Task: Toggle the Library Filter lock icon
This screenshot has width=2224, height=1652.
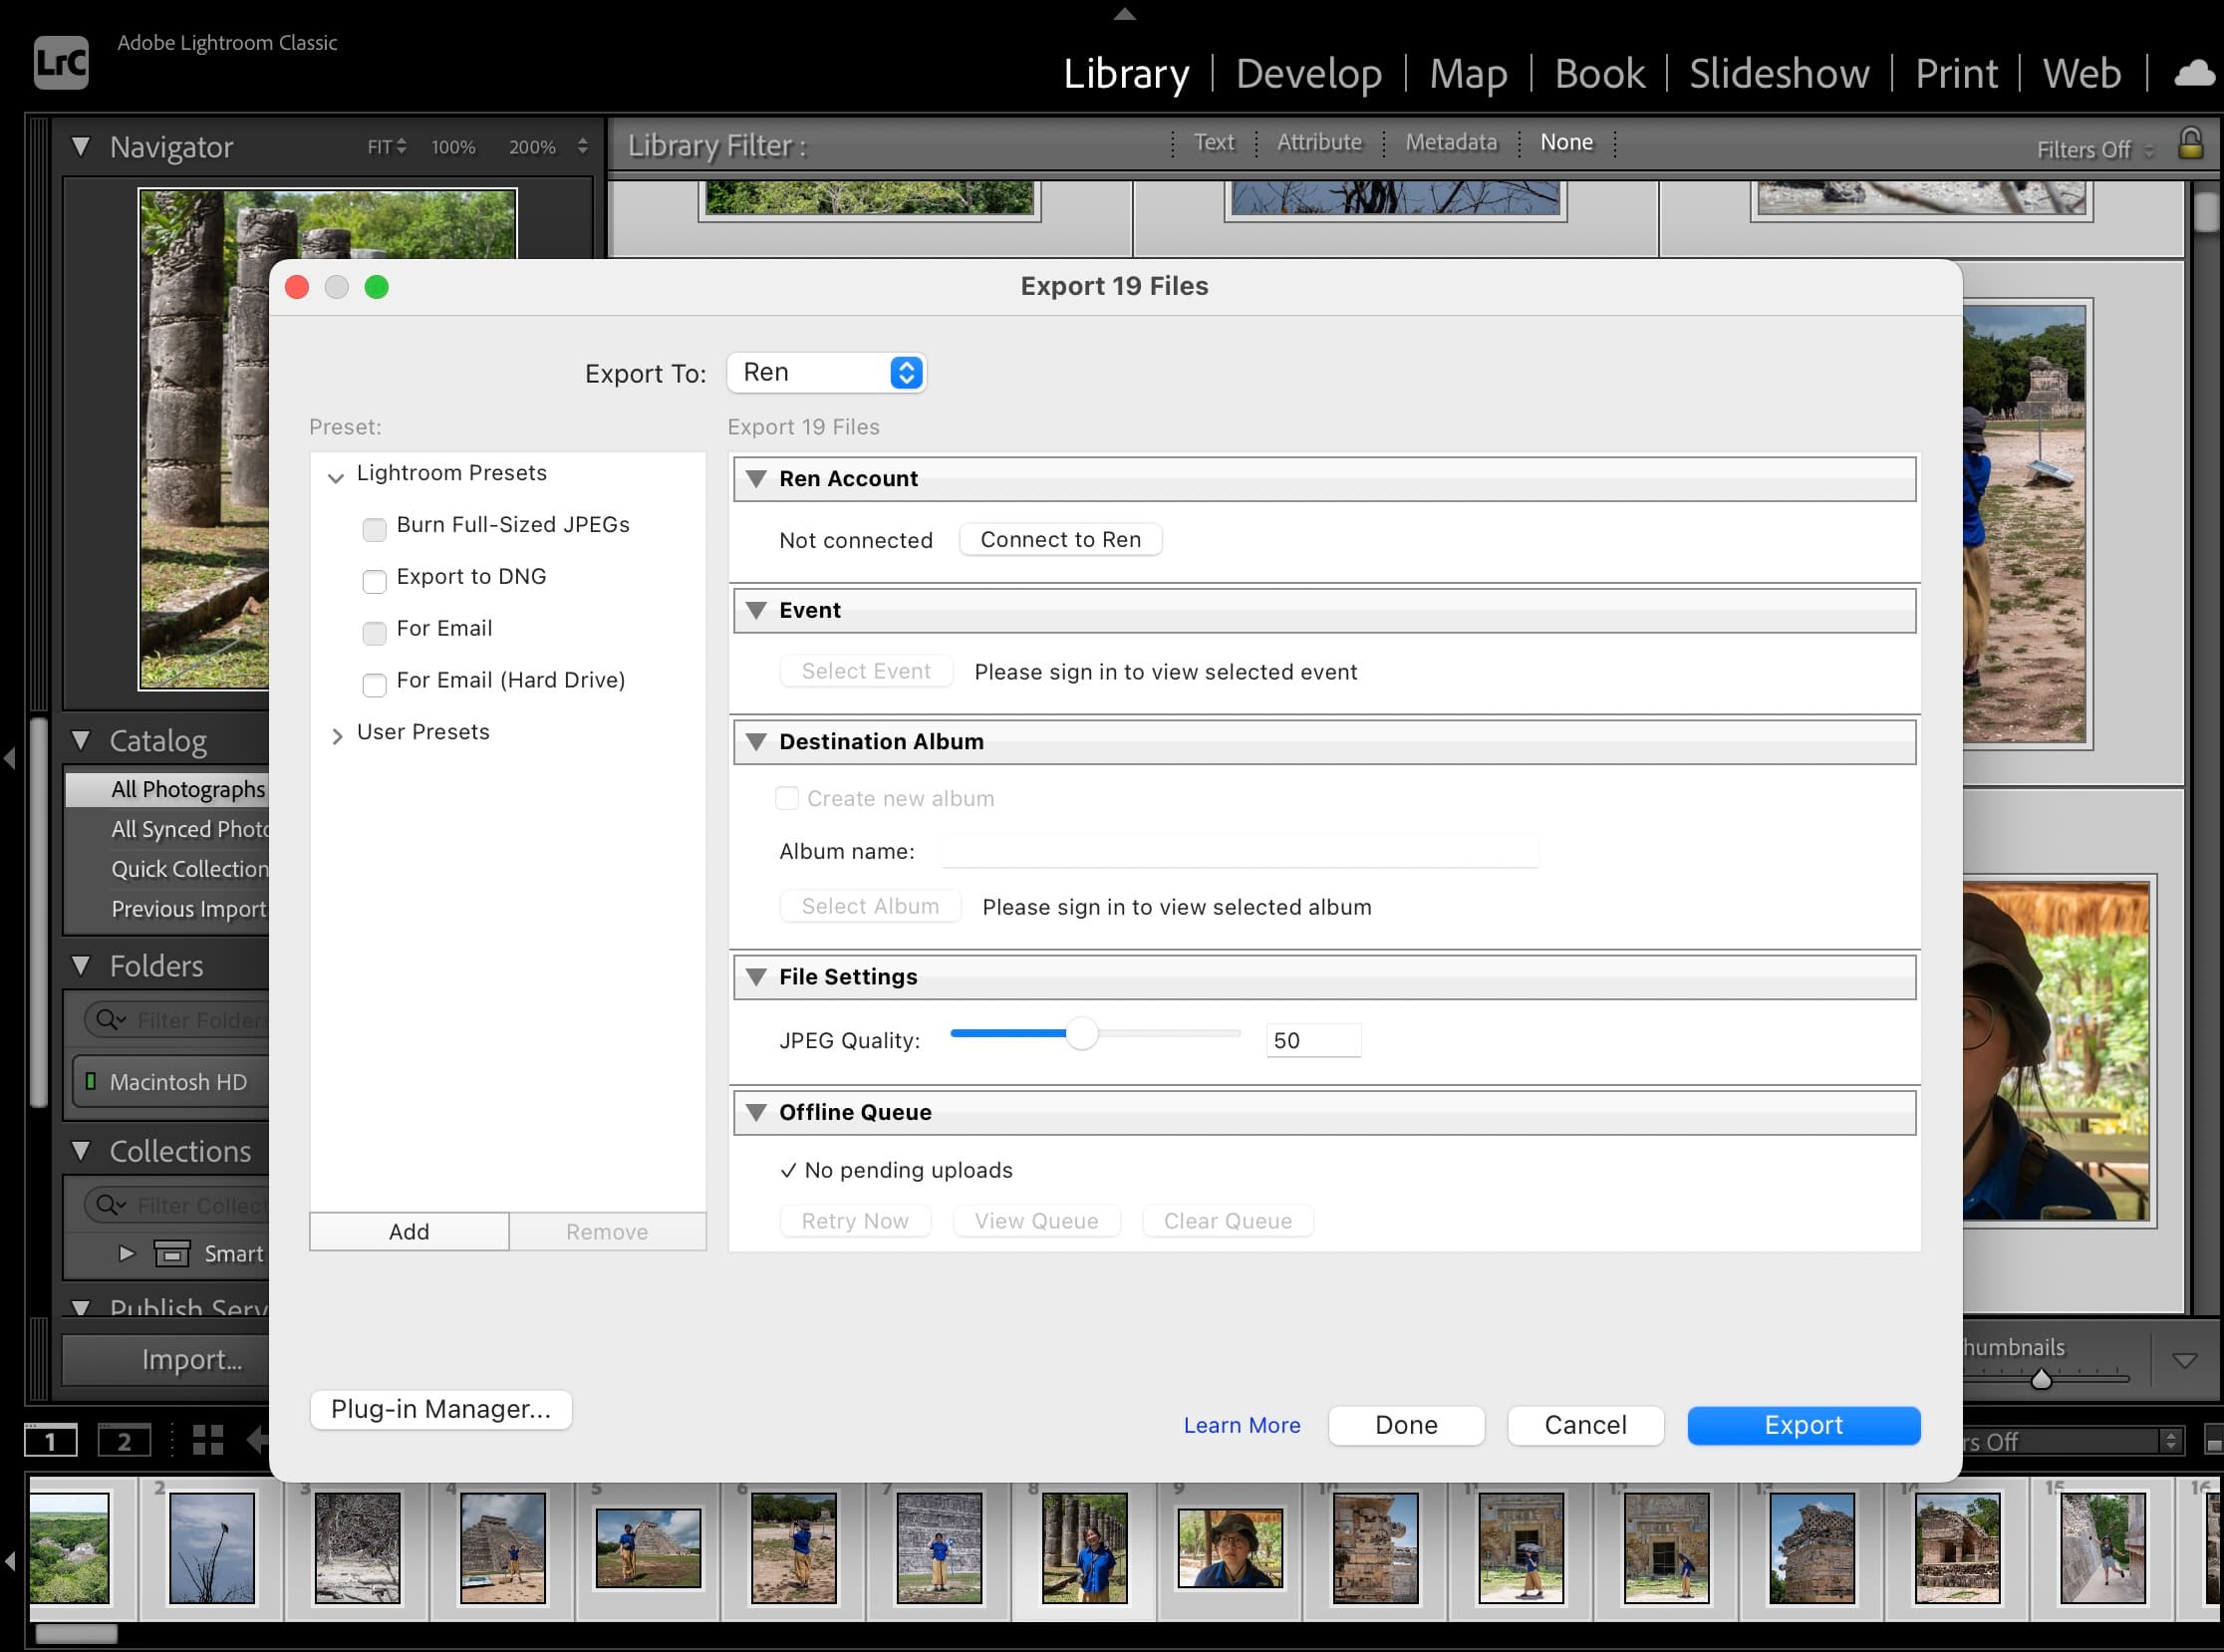Action: coord(2190,144)
